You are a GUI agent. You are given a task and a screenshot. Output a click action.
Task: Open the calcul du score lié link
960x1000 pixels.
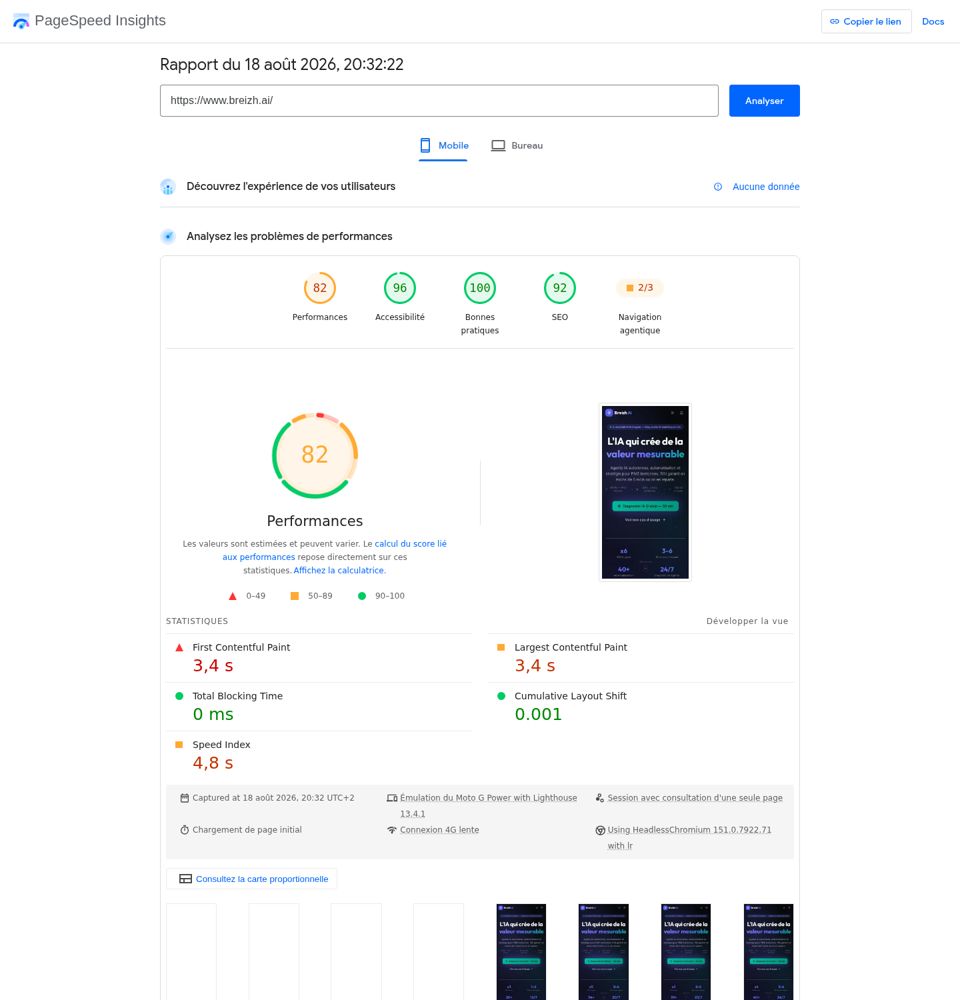[410, 544]
